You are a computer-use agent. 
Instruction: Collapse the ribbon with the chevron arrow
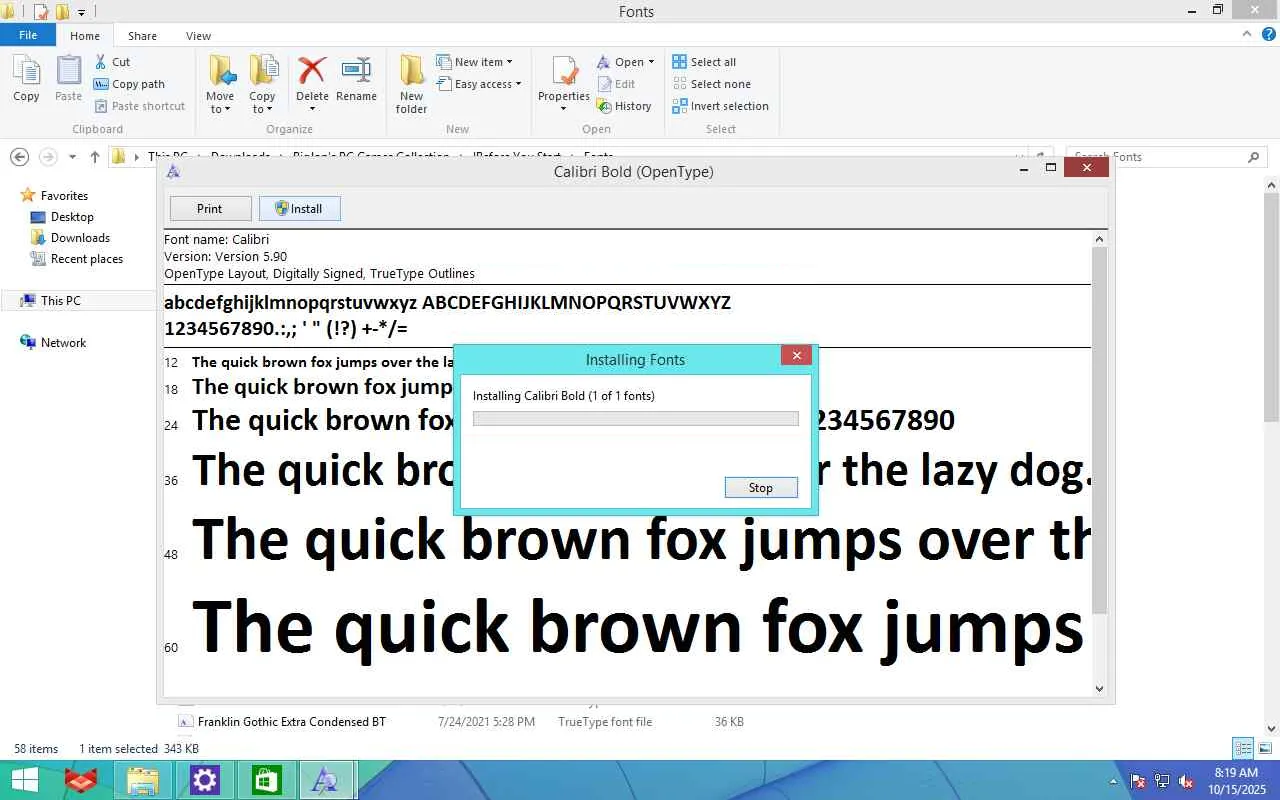point(1245,34)
